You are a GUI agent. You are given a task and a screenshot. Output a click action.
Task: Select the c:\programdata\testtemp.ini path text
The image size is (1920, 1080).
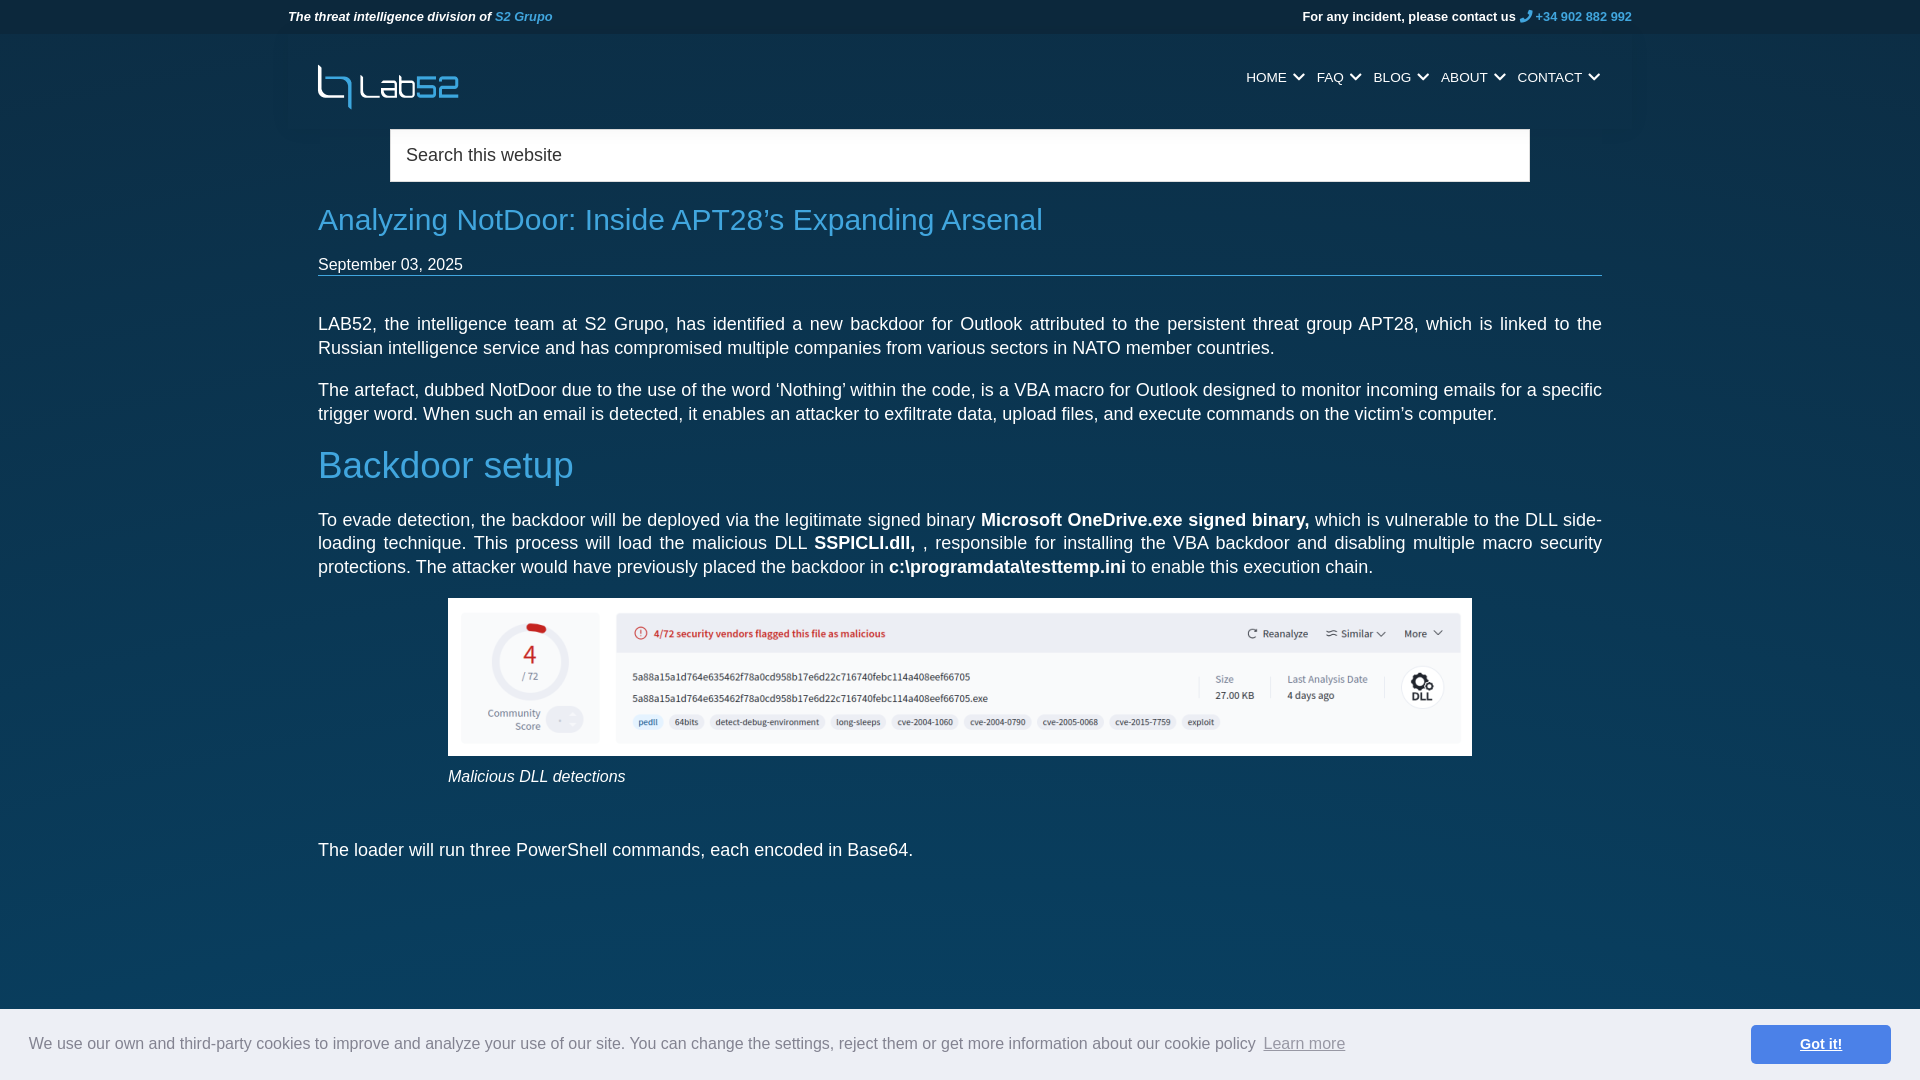1007,567
